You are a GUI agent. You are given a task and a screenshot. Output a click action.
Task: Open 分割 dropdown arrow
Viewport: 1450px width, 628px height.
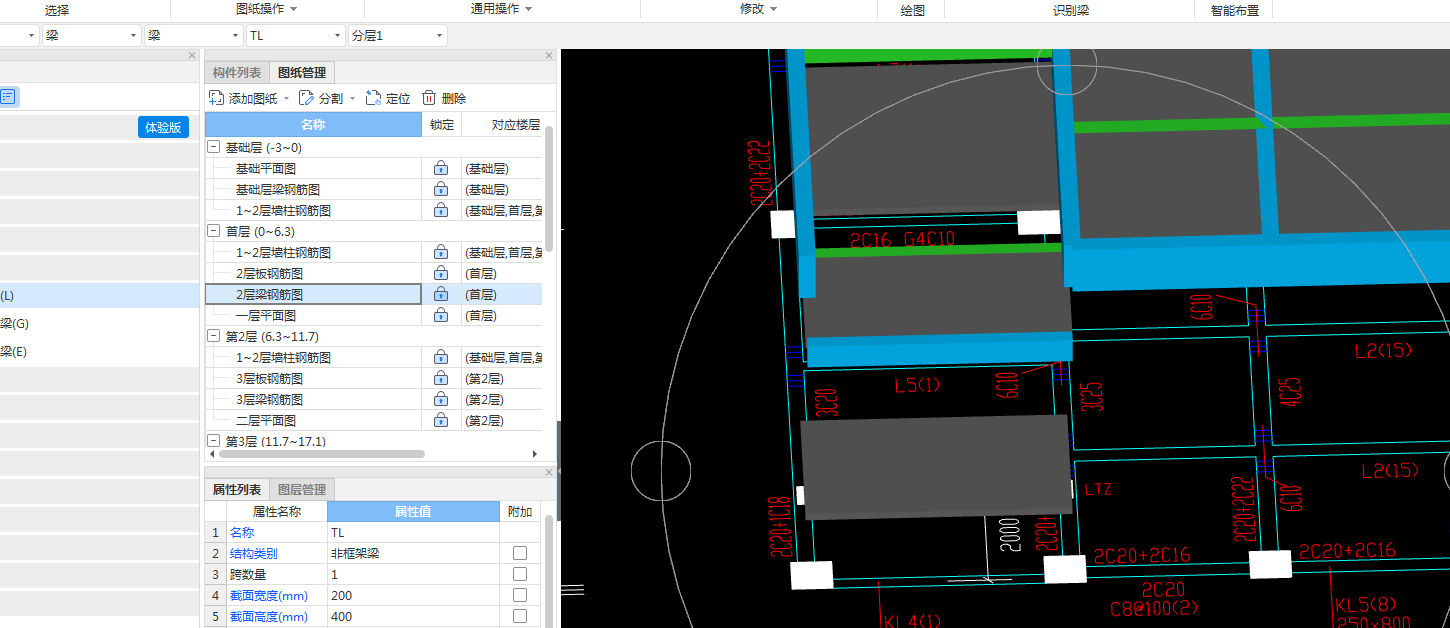352,99
